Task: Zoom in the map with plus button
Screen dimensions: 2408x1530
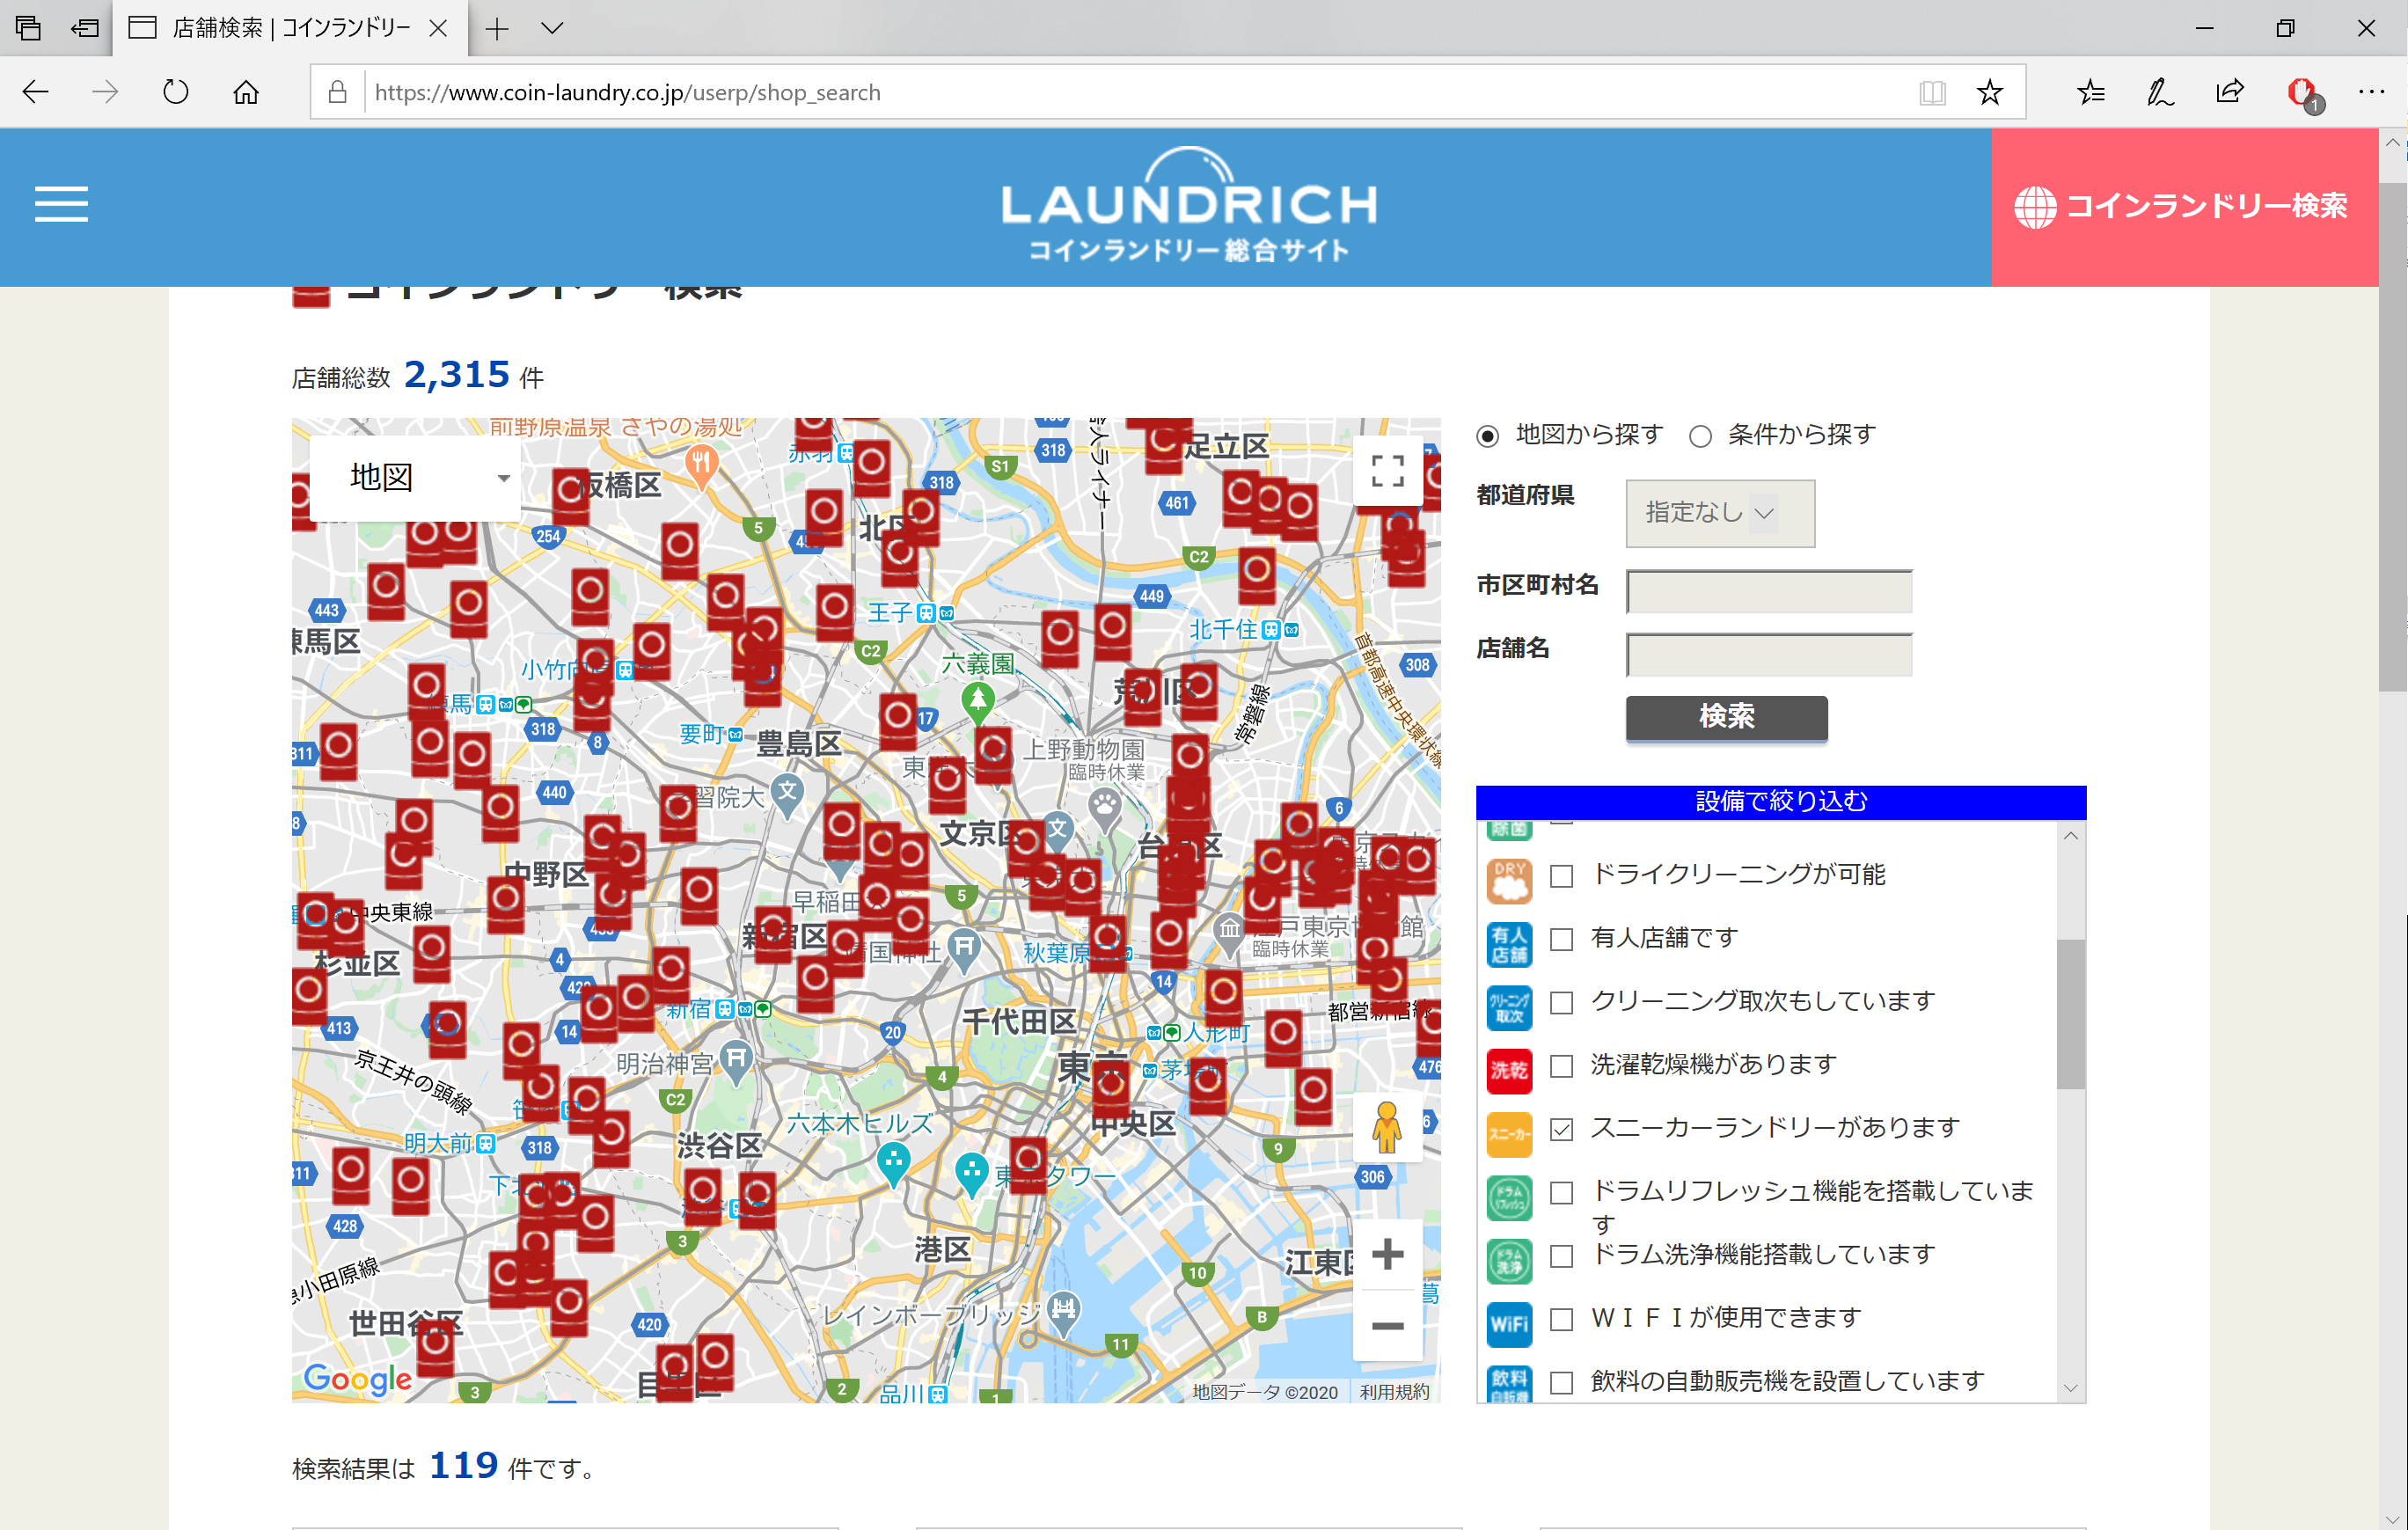Action: (x=1387, y=1255)
